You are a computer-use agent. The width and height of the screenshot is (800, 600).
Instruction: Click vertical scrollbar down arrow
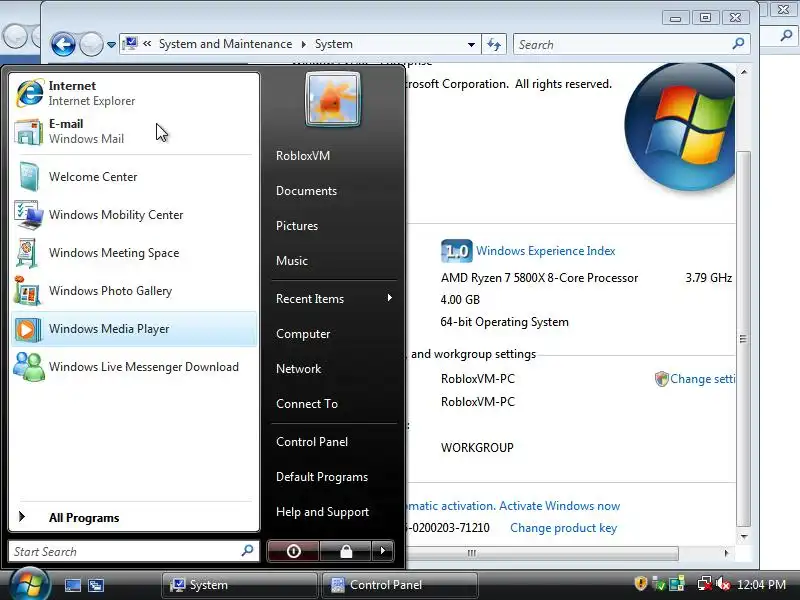(x=744, y=536)
